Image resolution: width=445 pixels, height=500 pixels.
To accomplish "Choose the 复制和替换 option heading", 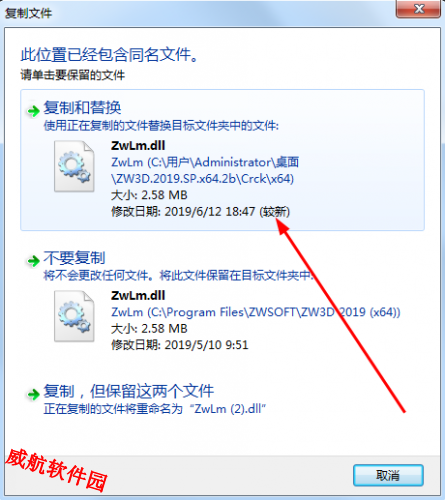I will point(82,108).
